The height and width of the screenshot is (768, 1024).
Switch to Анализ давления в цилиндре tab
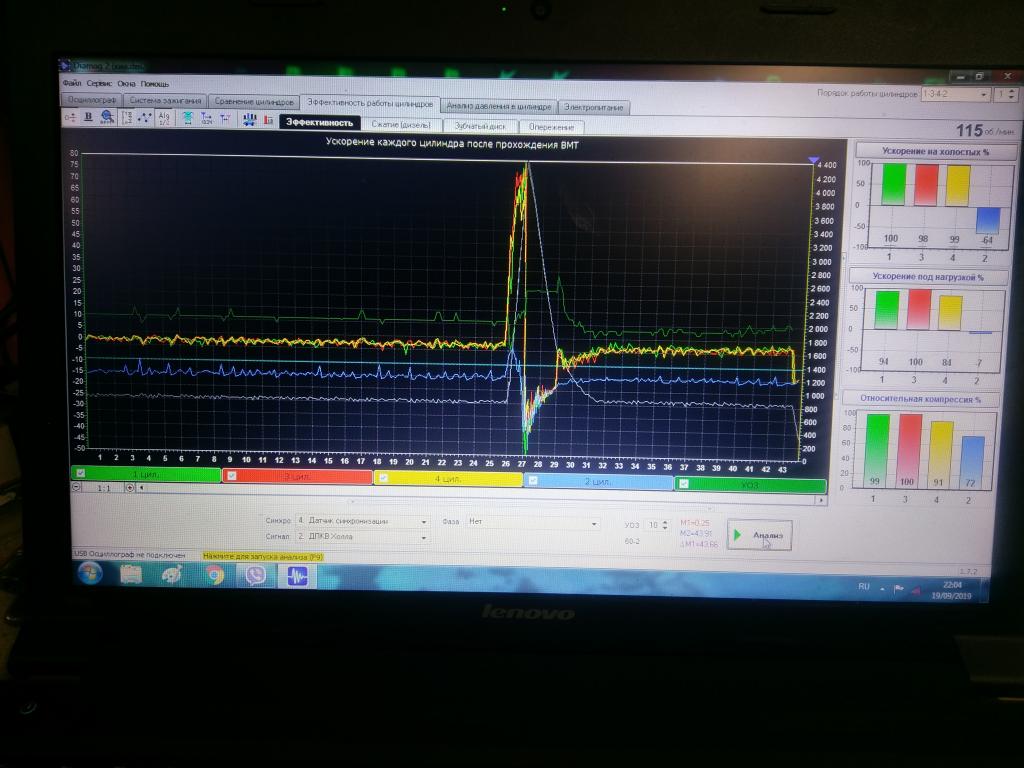[x=499, y=106]
